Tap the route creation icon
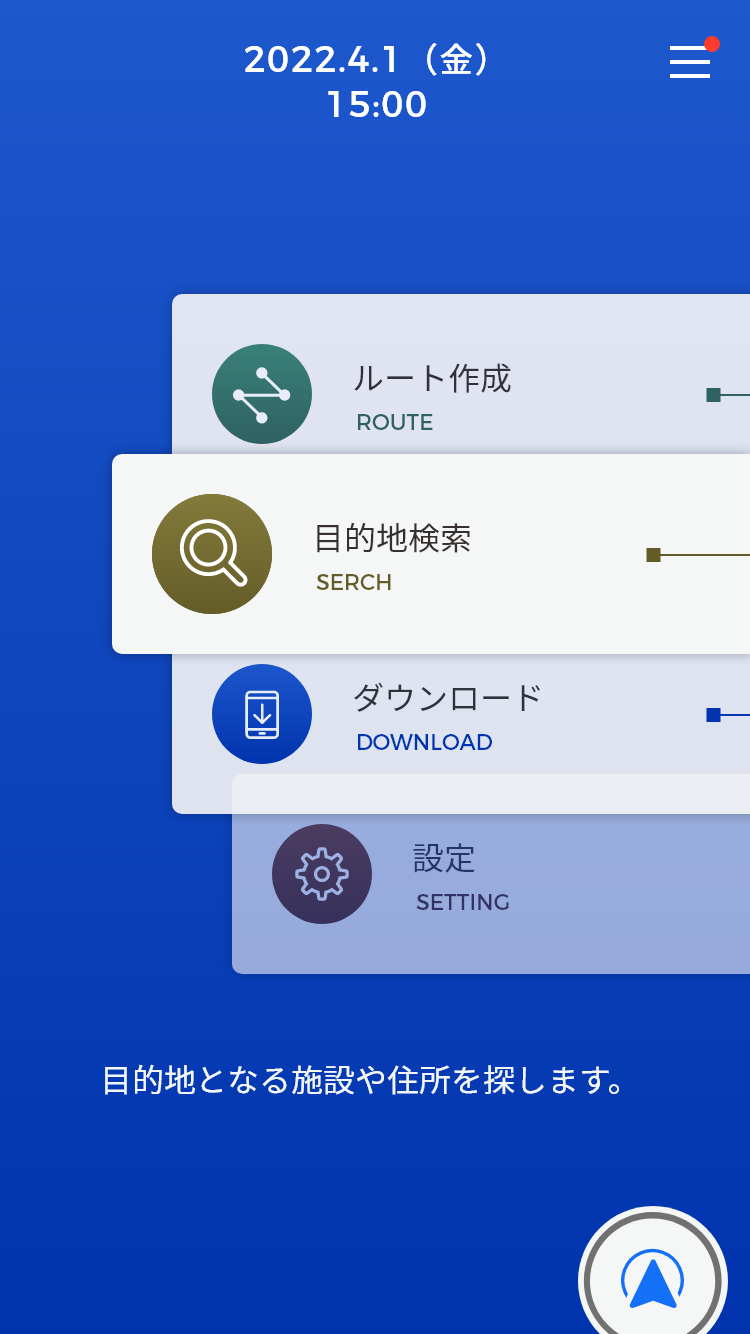The width and height of the screenshot is (750, 1334). 262,394
